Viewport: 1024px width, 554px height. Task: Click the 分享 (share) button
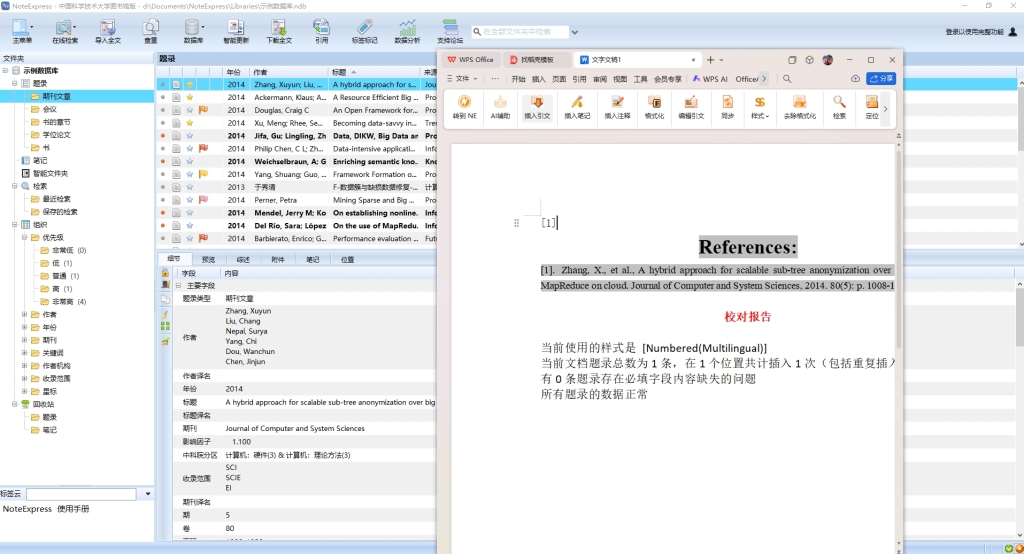coord(881,79)
